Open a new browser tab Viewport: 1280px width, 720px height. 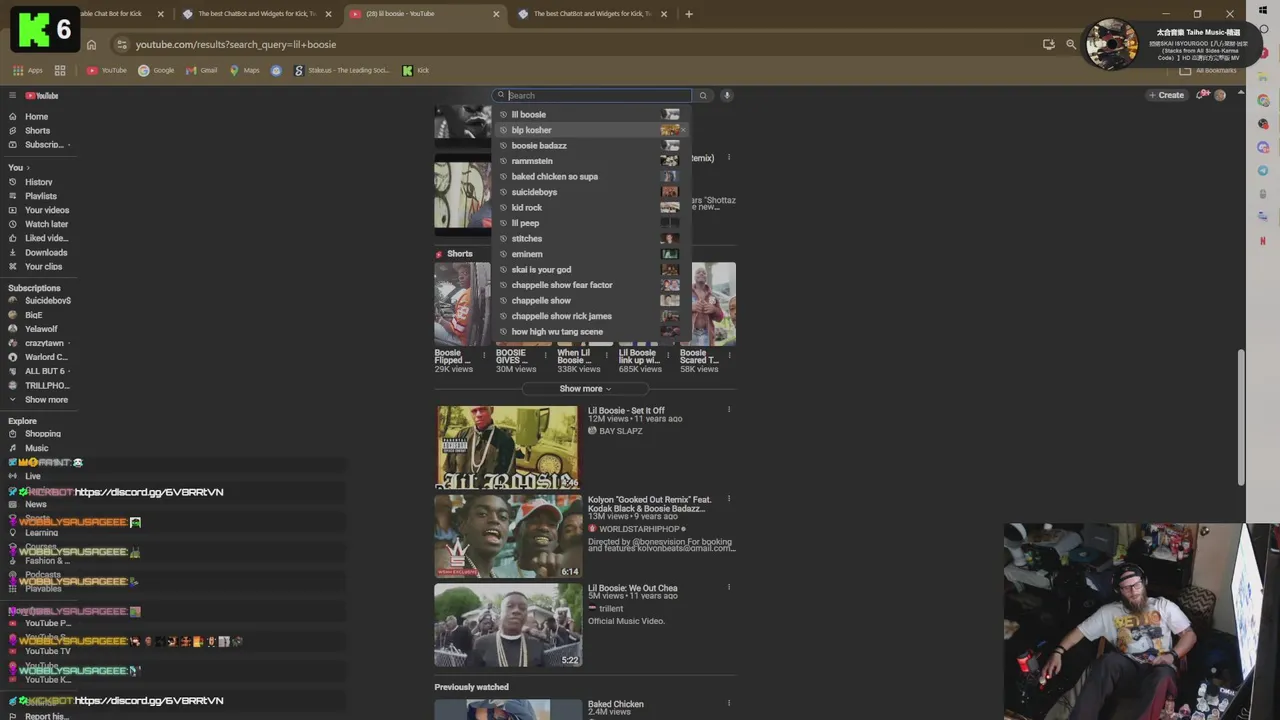(689, 14)
